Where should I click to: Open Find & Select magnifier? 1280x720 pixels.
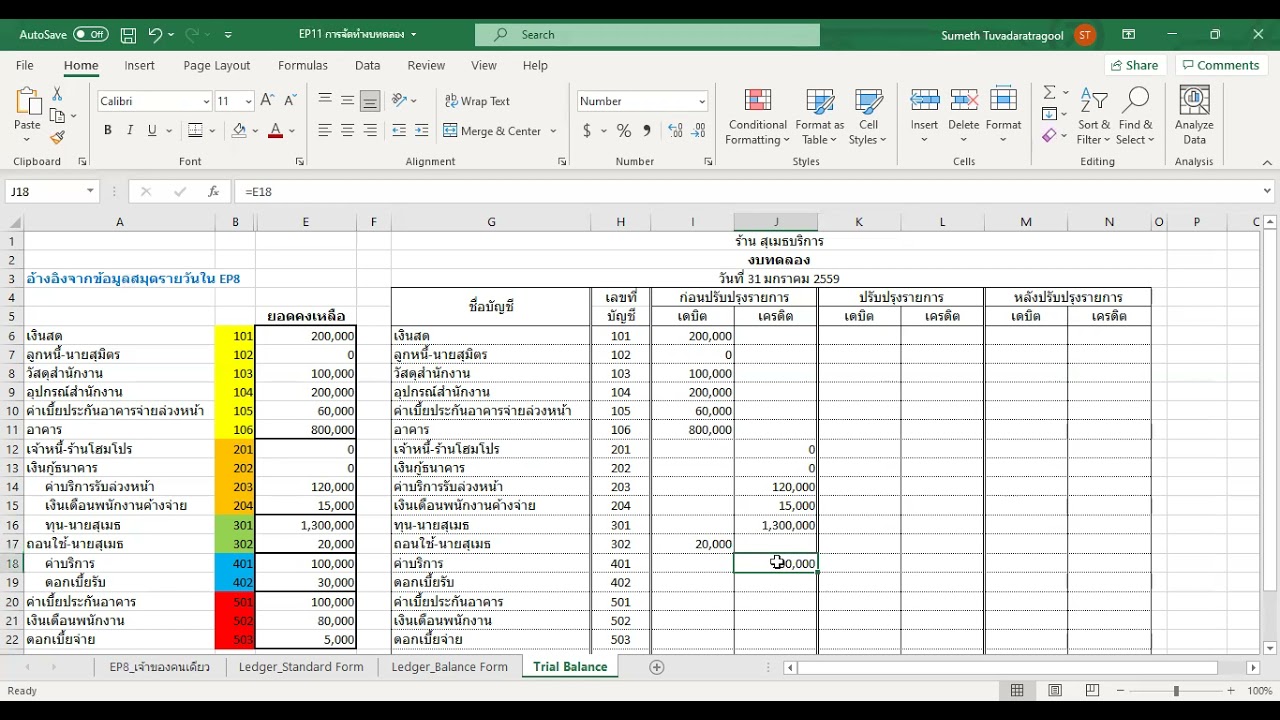tap(1135, 117)
